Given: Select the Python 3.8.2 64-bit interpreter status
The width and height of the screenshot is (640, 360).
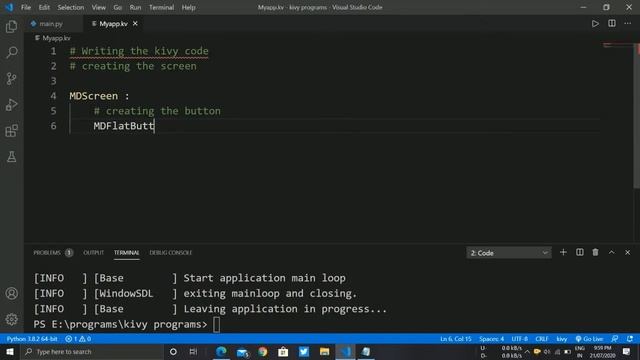Looking at the screenshot, I should 32,339.
